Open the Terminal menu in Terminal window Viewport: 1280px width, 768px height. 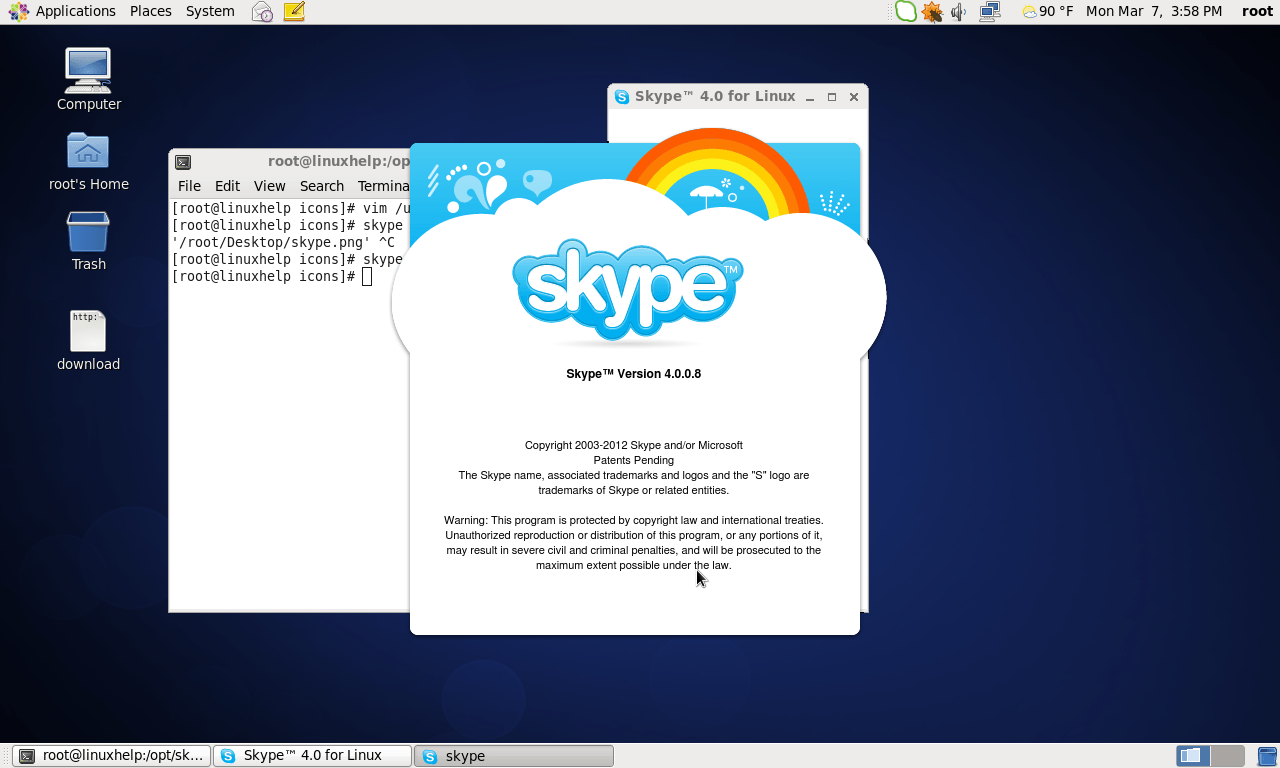pos(384,186)
